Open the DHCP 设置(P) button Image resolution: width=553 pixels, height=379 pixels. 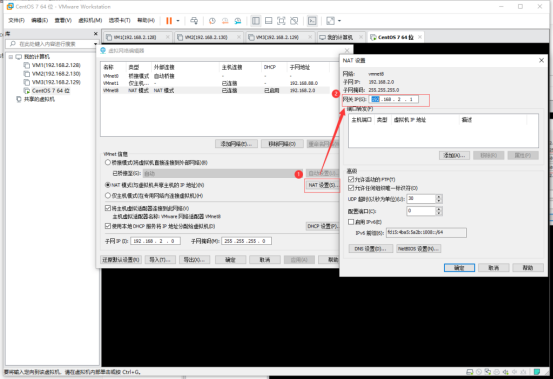click(322, 226)
